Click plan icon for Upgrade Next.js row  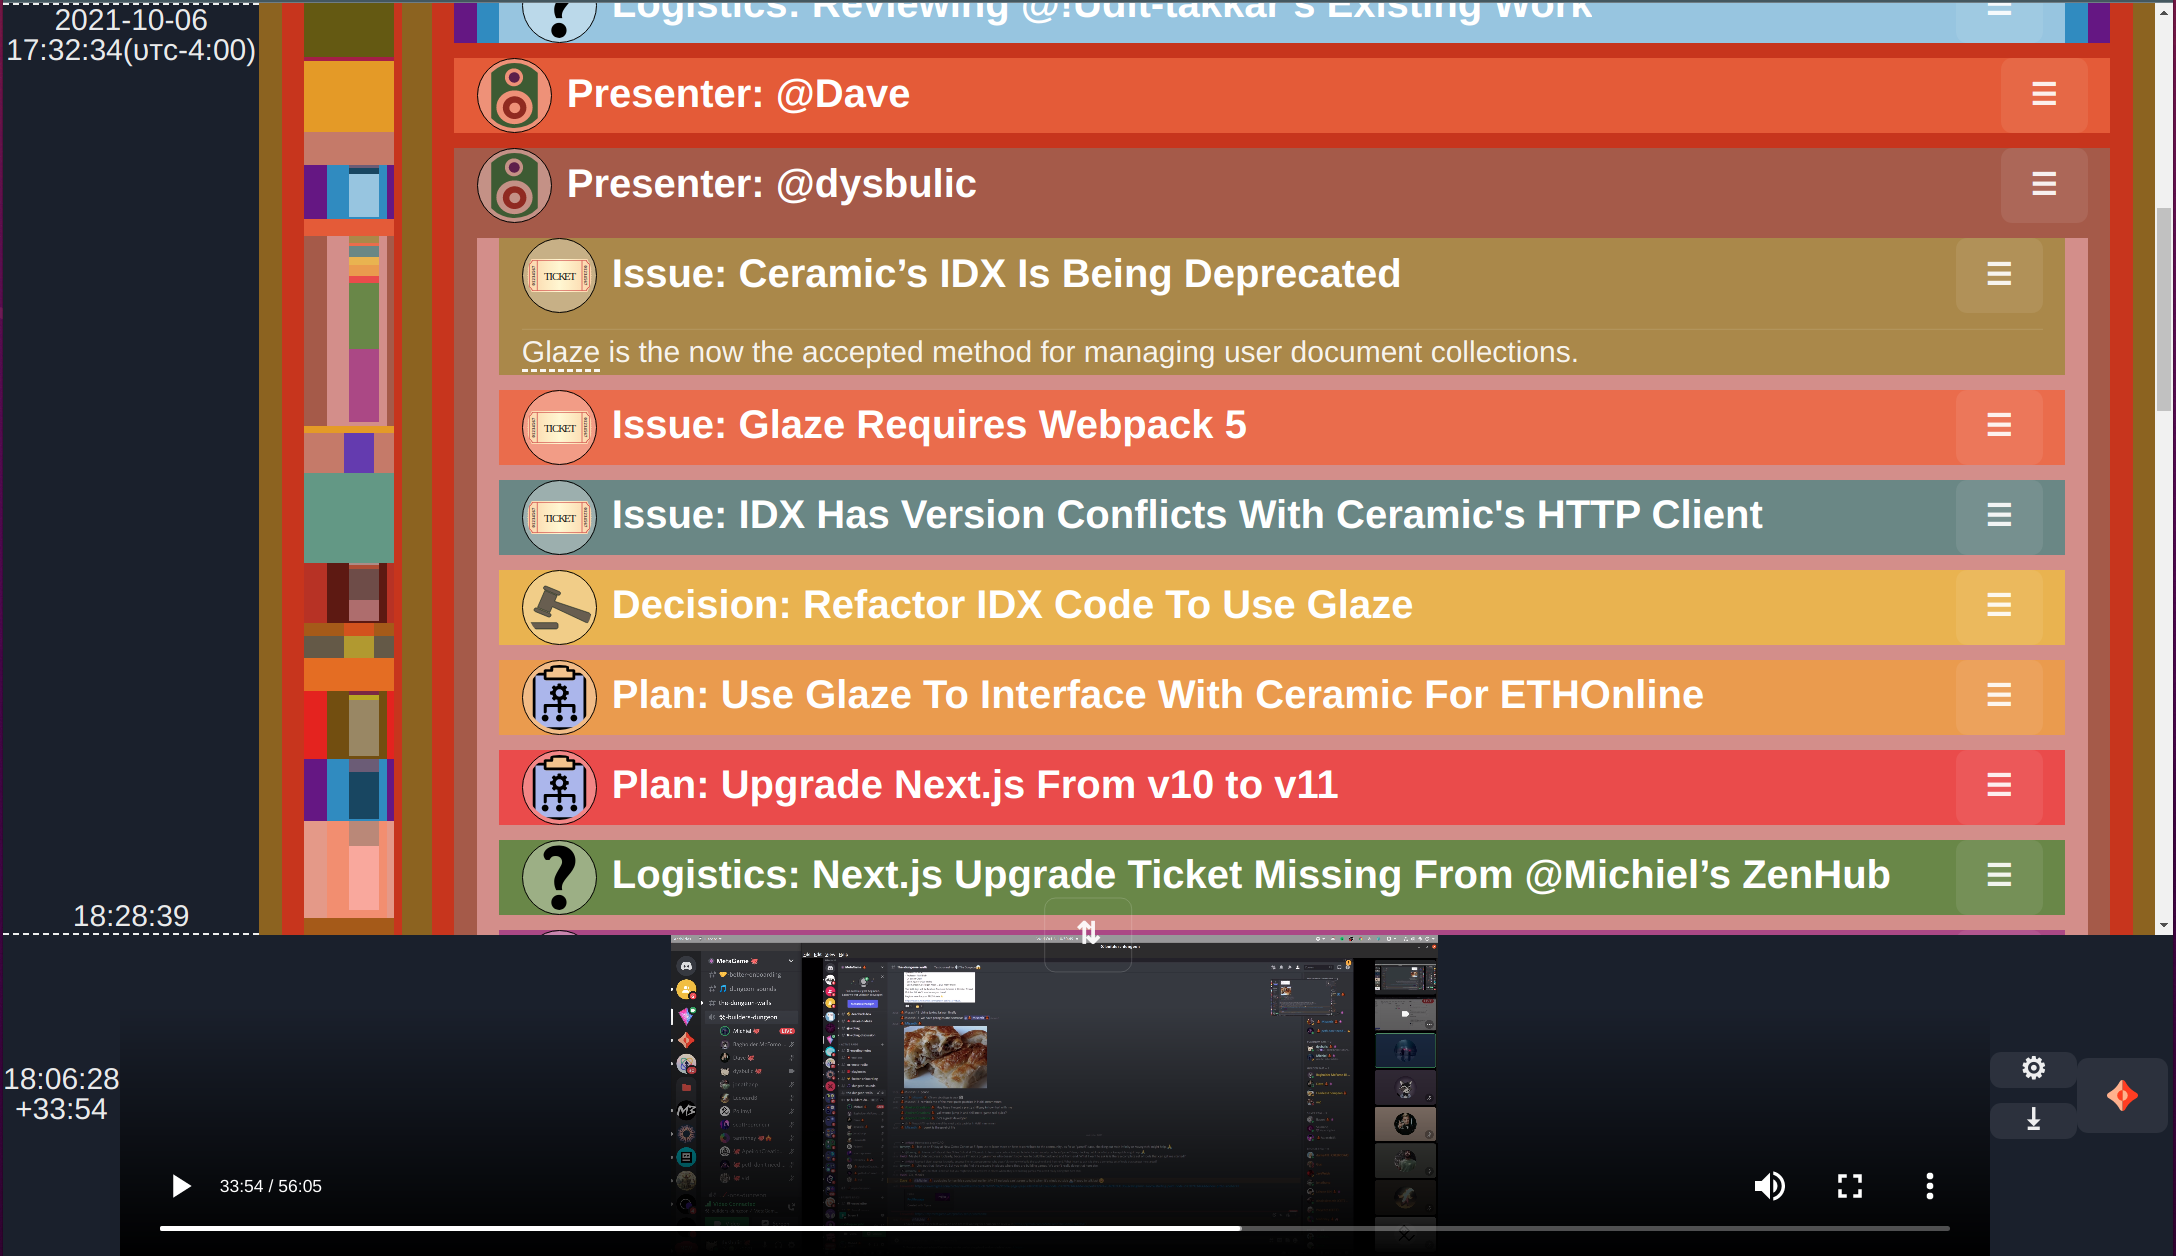point(559,787)
